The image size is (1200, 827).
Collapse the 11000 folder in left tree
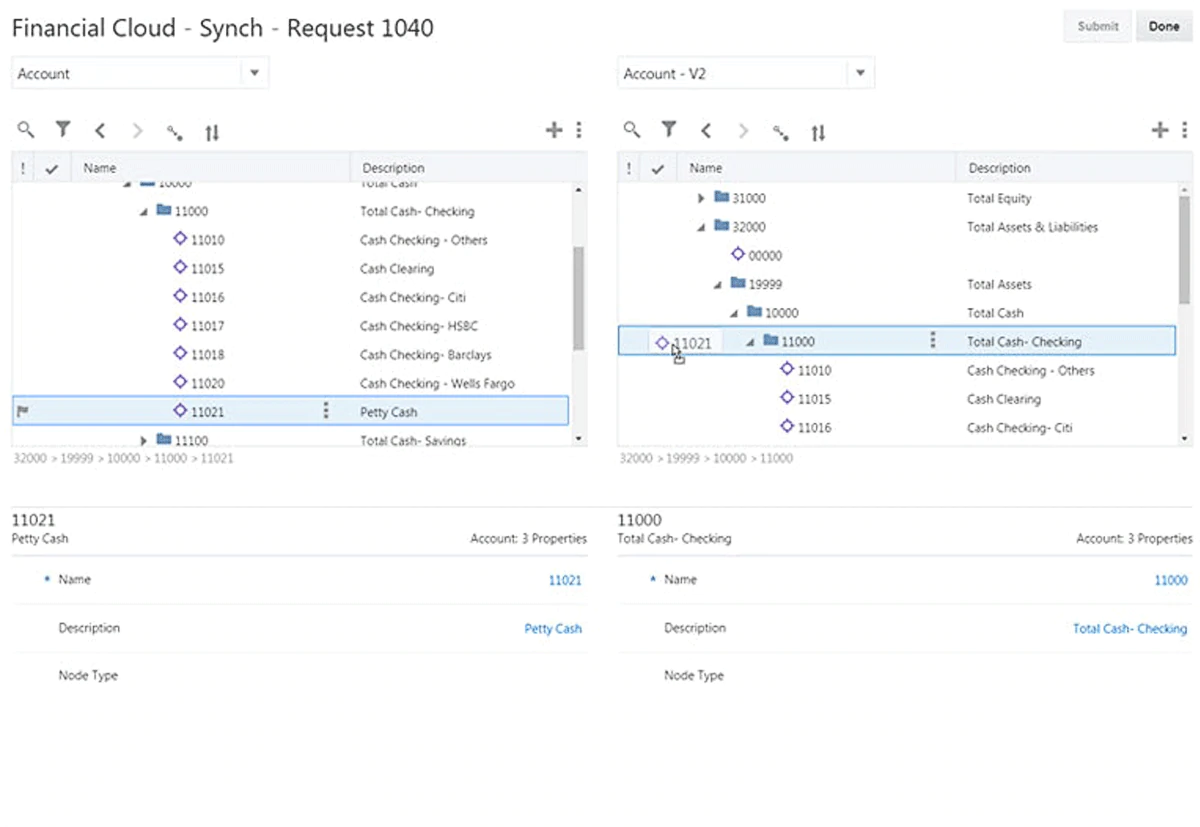[144, 212]
